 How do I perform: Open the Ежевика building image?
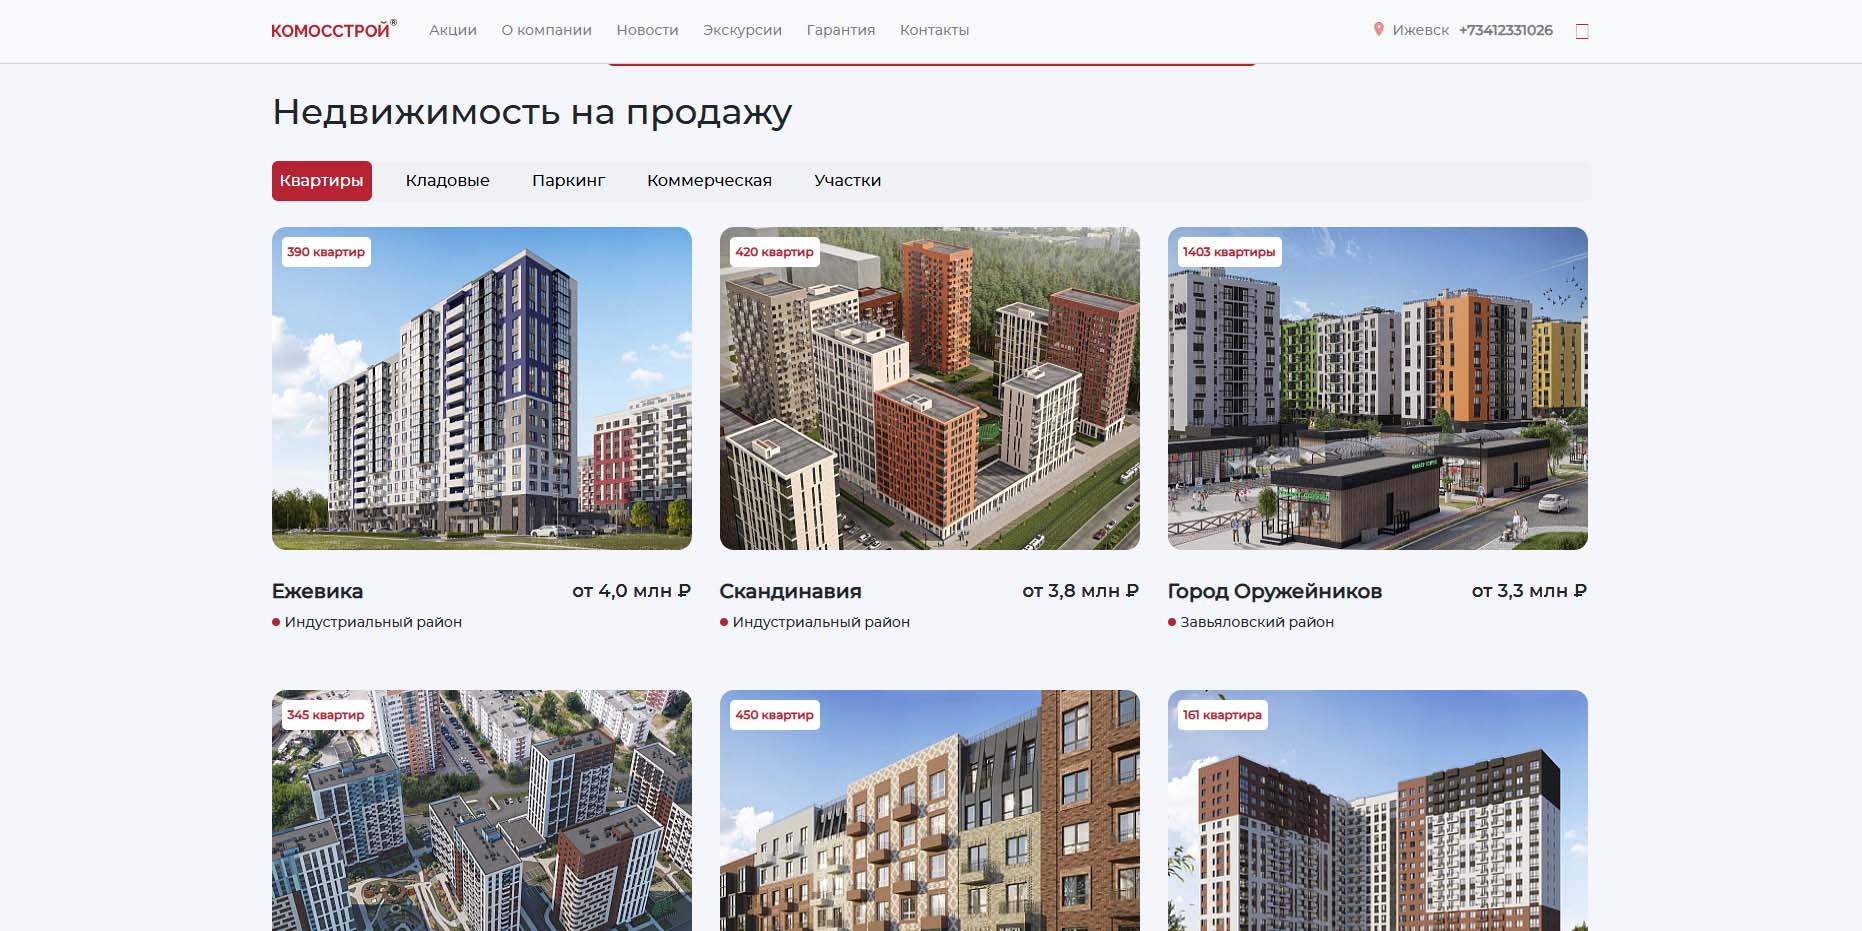[482, 388]
